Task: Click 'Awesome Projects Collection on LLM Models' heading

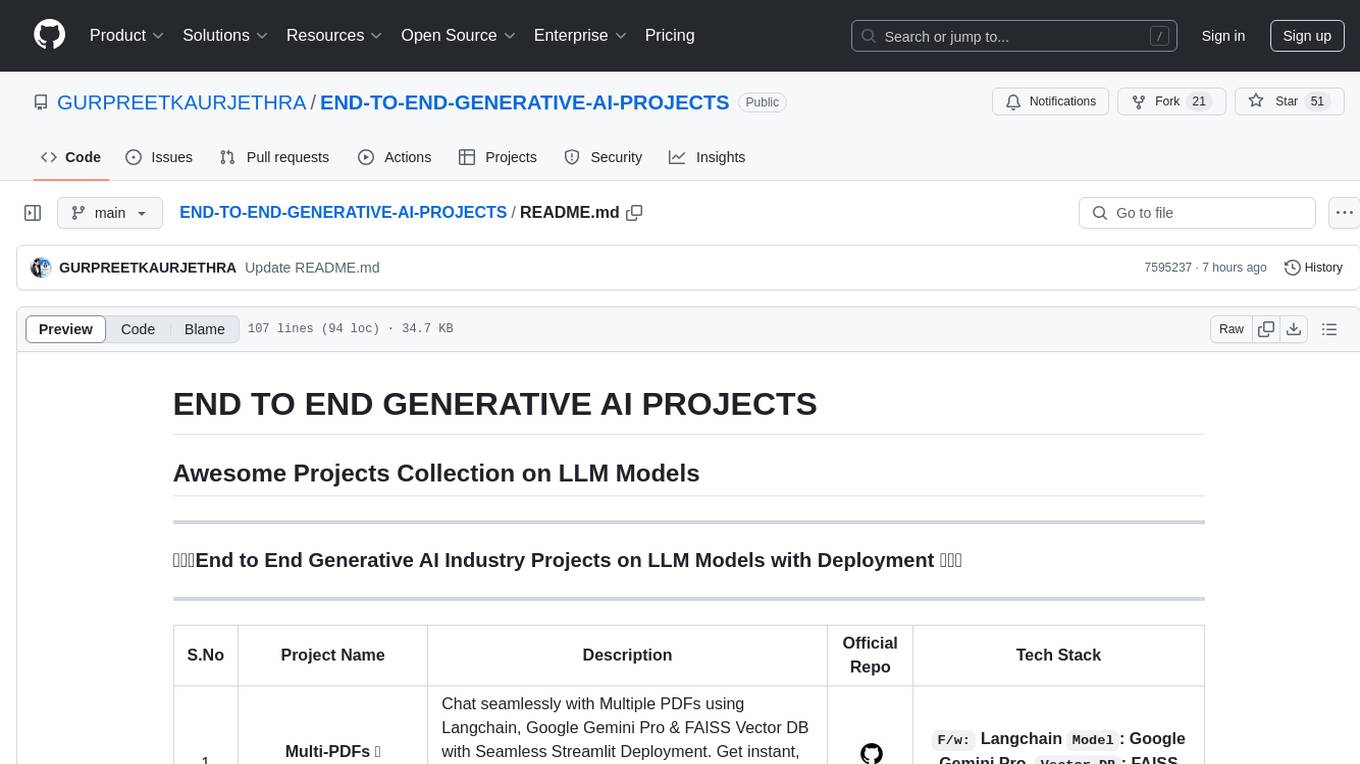Action: pos(436,473)
